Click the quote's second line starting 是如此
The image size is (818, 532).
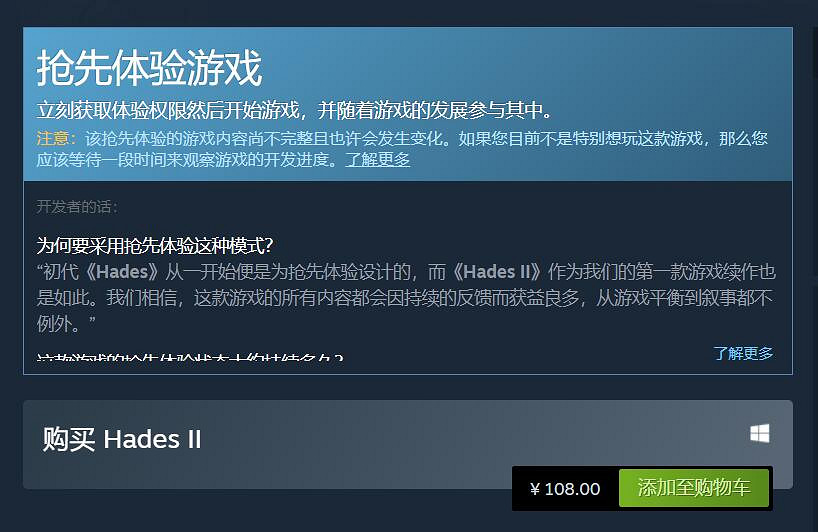(404, 298)
